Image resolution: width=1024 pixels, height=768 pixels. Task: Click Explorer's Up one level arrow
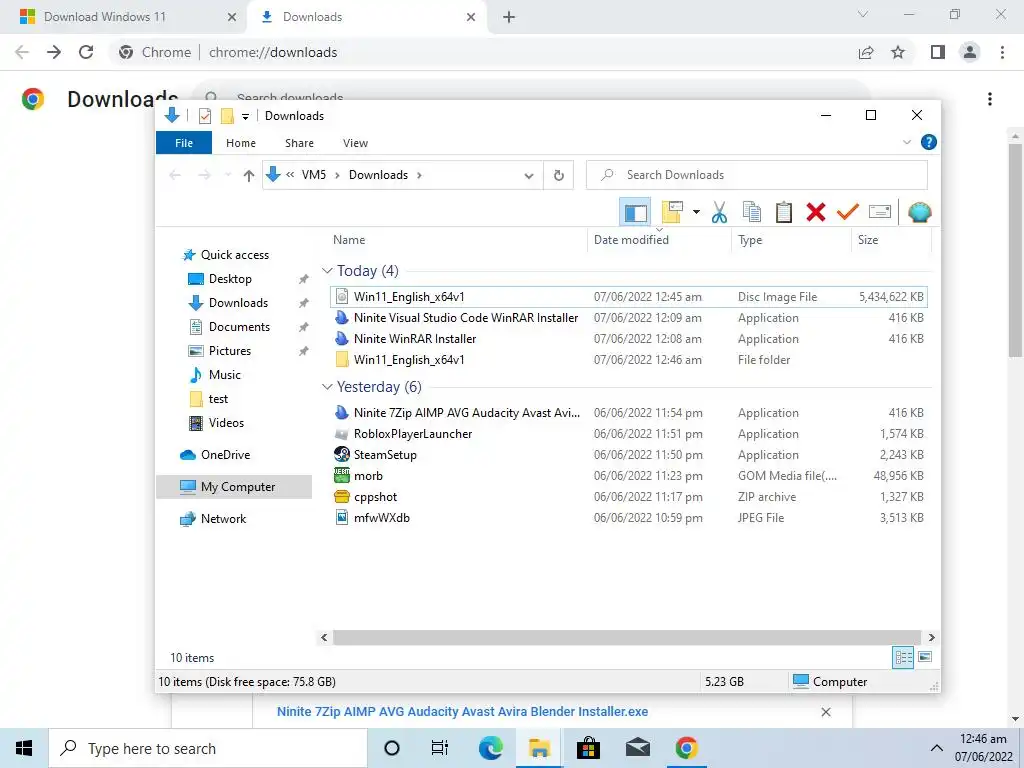tap(248, 175)
